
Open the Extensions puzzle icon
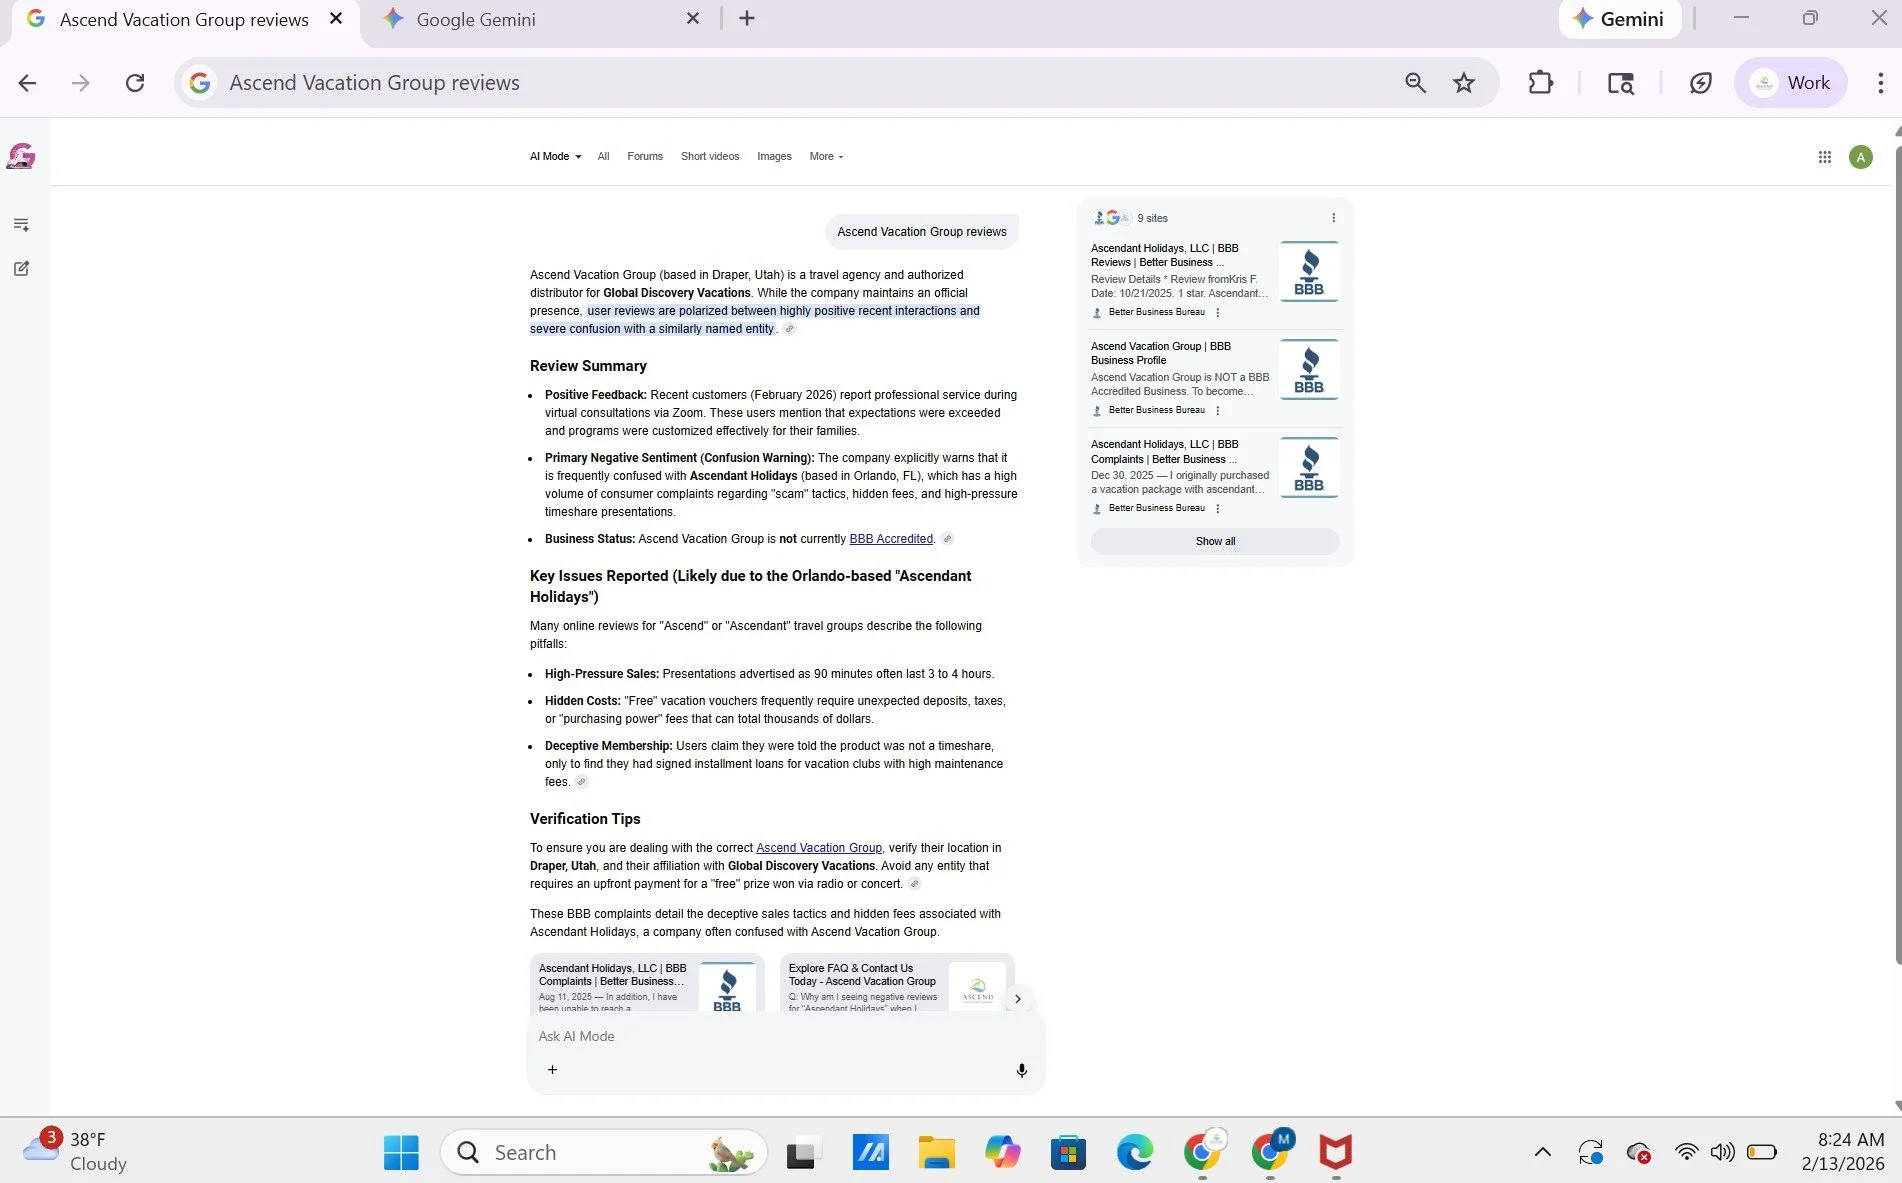pyautogui.click(x=1541, y=83)
